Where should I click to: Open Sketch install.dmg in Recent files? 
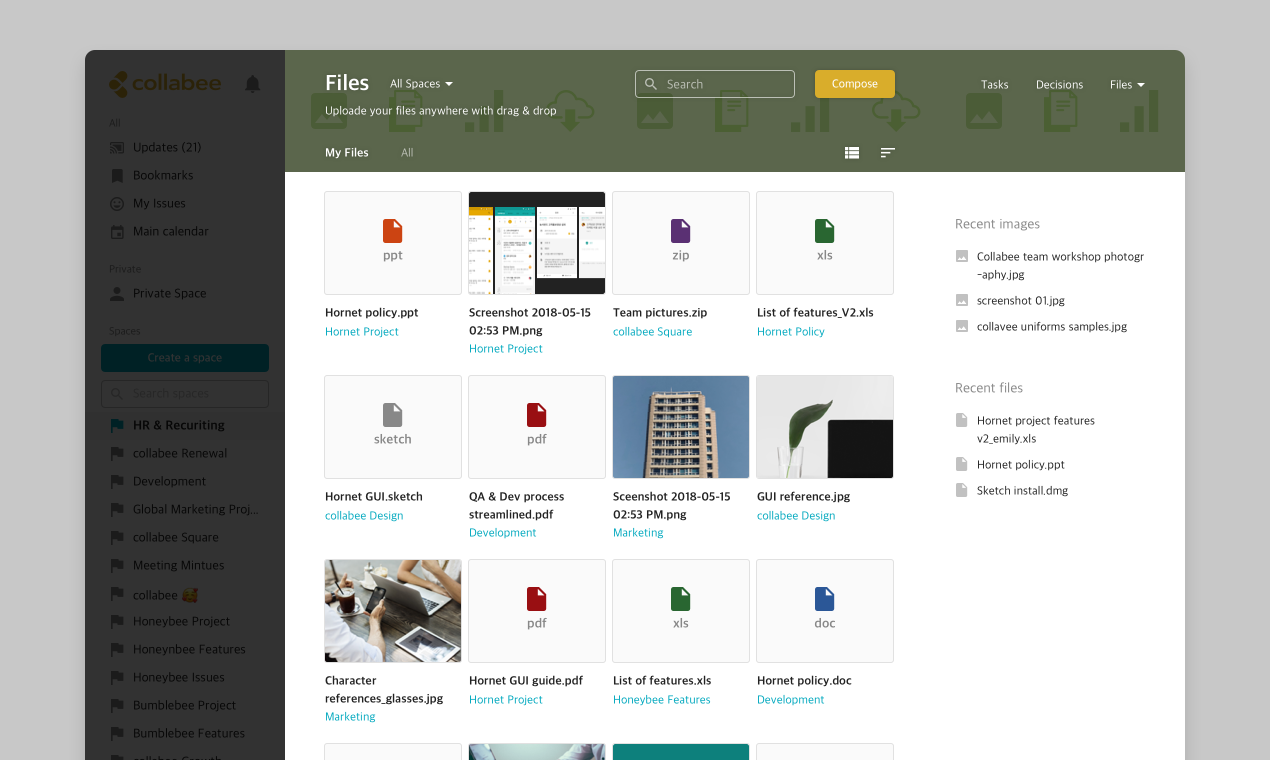pyautogui.click(x=1022, y=490)
